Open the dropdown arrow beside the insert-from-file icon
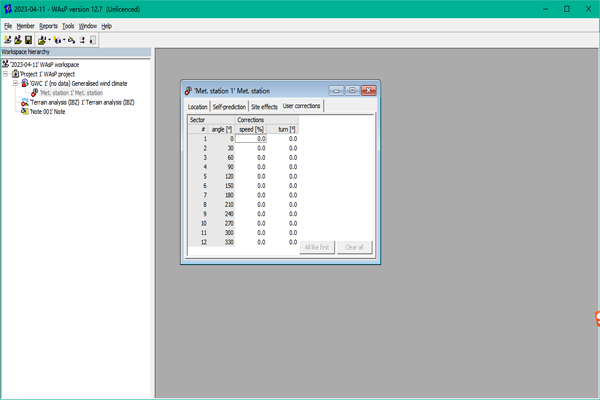The width and height of the screenshot is (600, 400). click(49, 40)
